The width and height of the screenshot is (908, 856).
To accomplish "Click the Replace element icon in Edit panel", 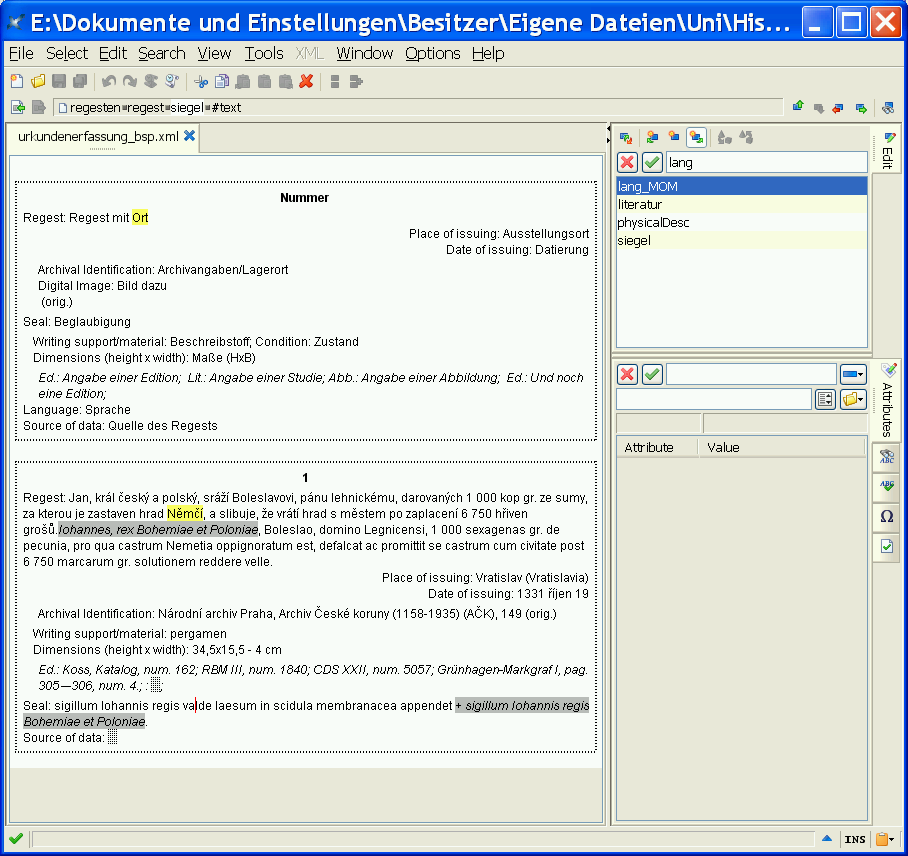I will coord(626,138).
